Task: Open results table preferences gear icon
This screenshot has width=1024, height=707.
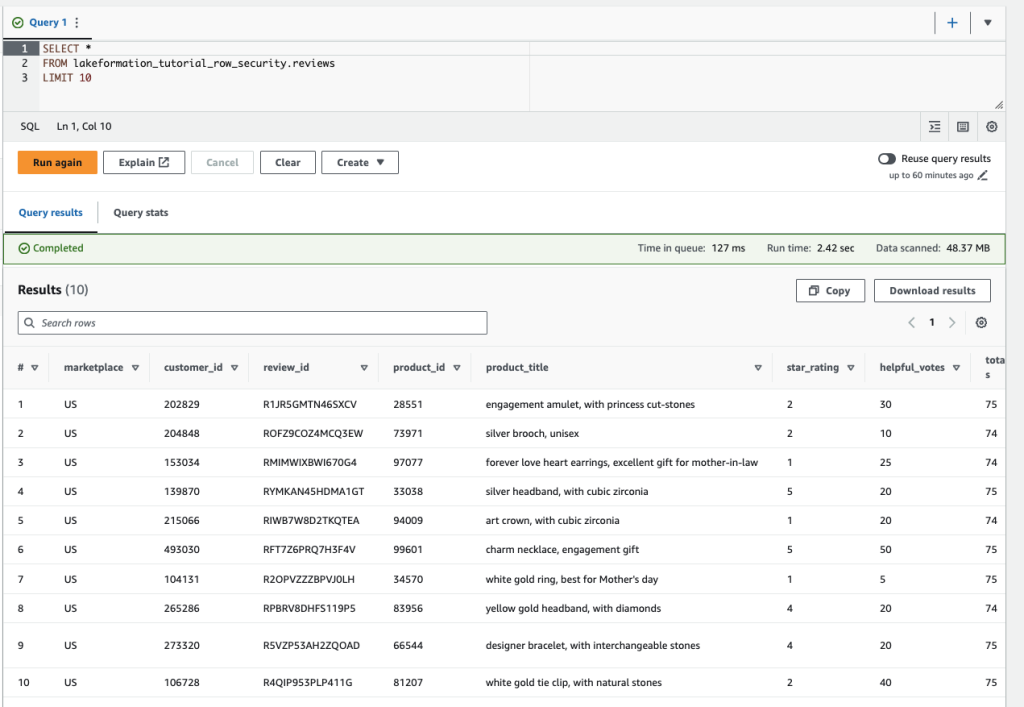Action: pyautogui.click(x=981, y=323)
